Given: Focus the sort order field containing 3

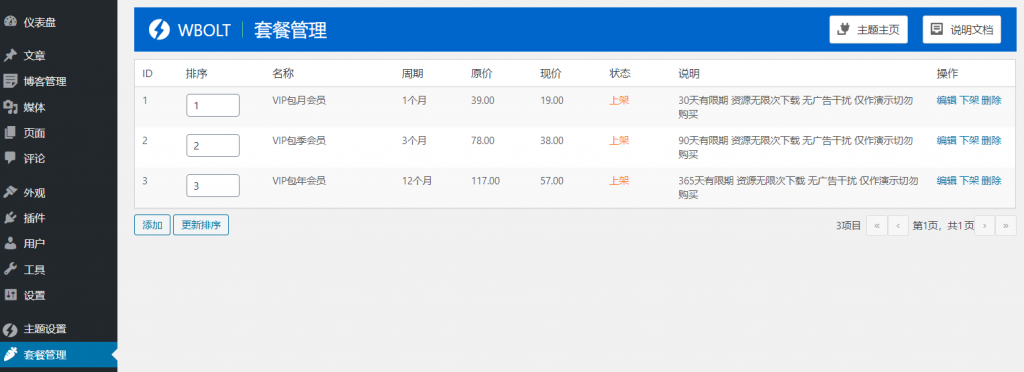Looking at the screenshot, I should (213, 185).
